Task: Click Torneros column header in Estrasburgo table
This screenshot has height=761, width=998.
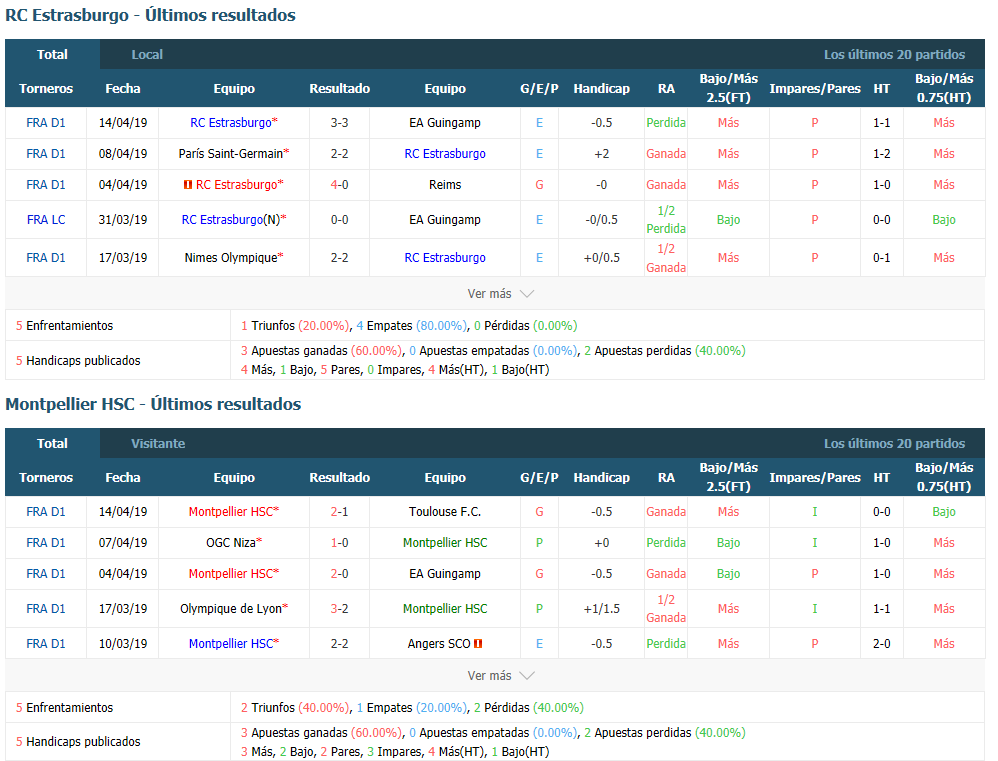Action: coord(46,88)
